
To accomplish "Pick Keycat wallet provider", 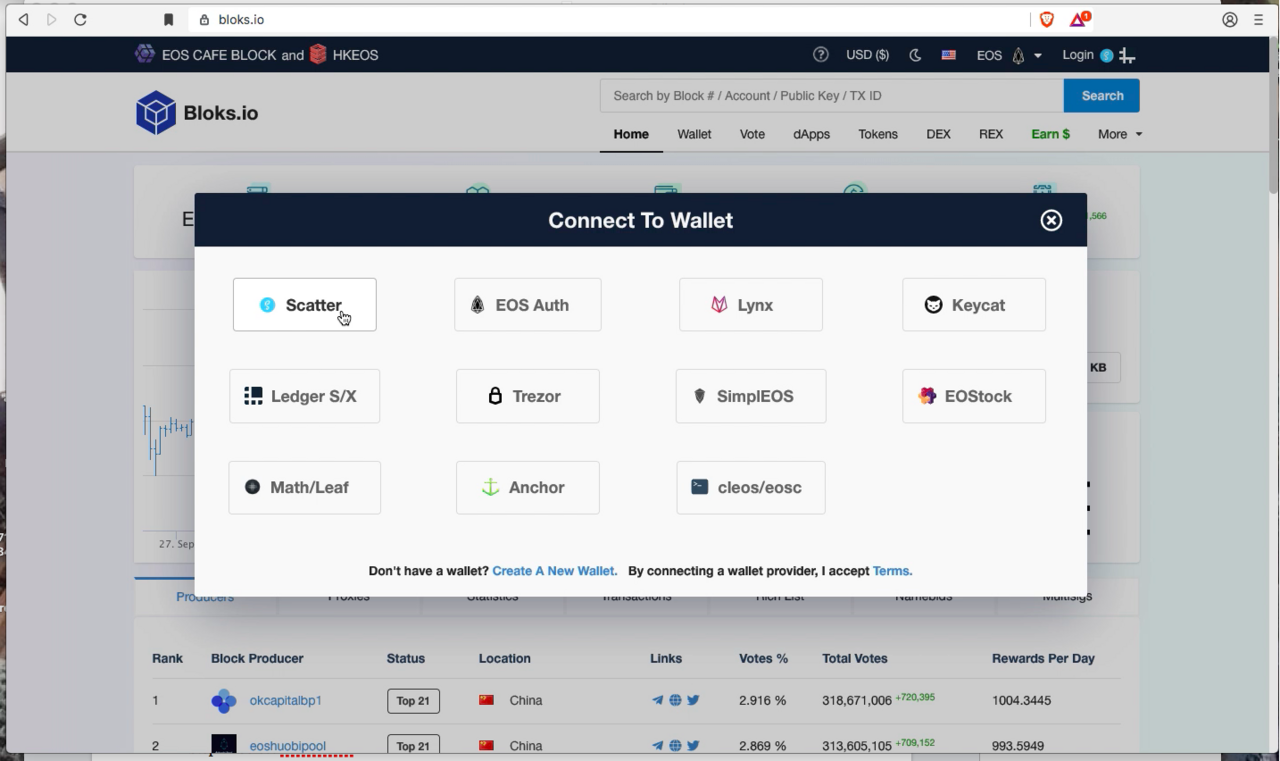I will point(974,305).
